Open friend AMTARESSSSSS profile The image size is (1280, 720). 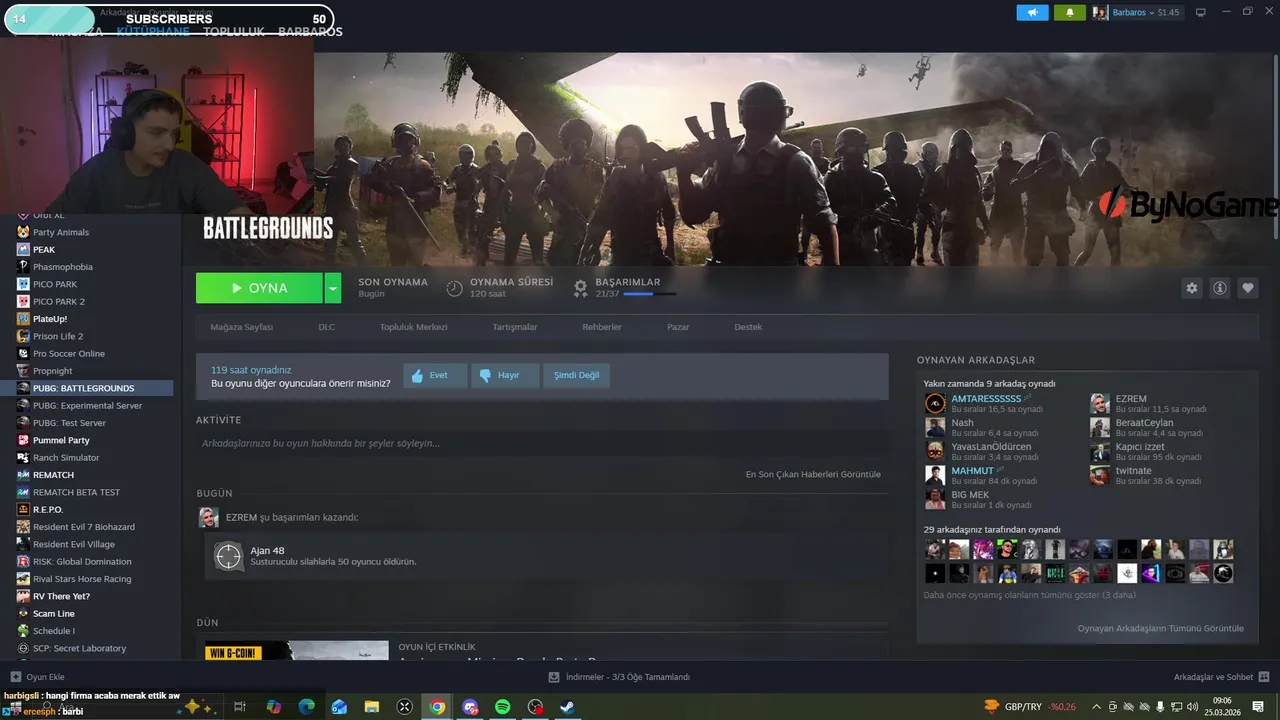point(986,399)
